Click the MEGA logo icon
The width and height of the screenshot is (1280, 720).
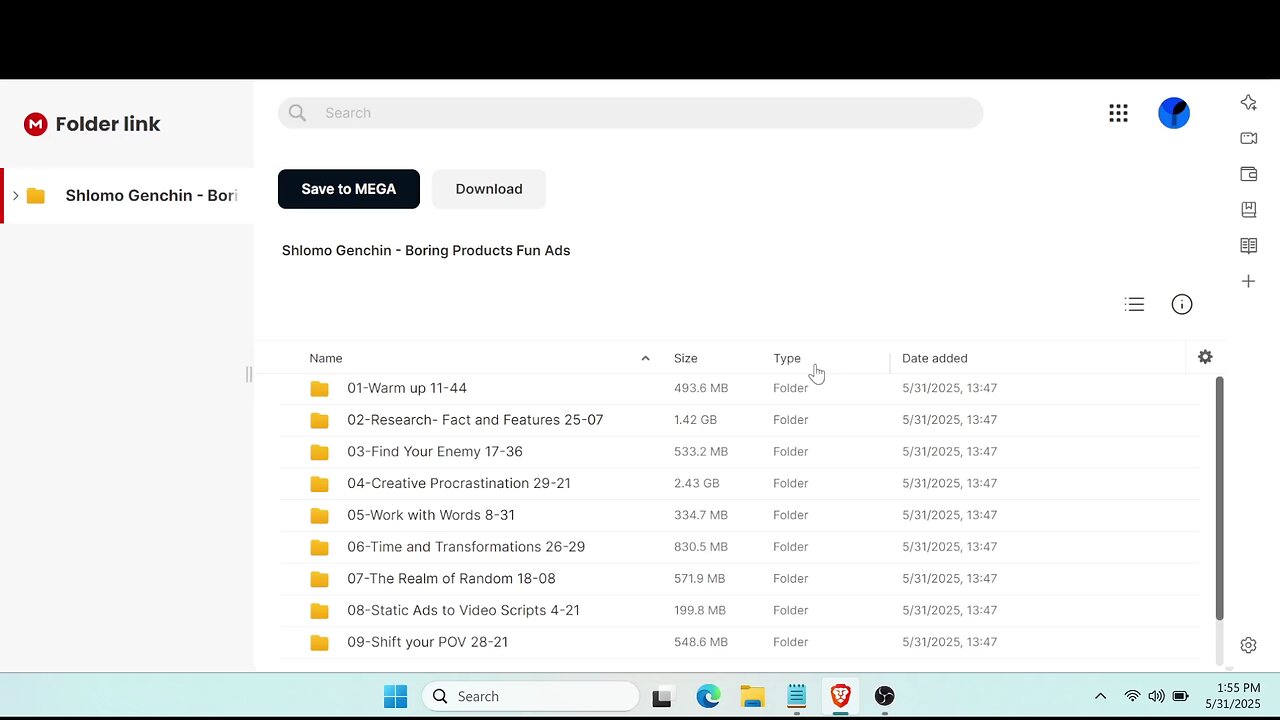coord(36,124)
